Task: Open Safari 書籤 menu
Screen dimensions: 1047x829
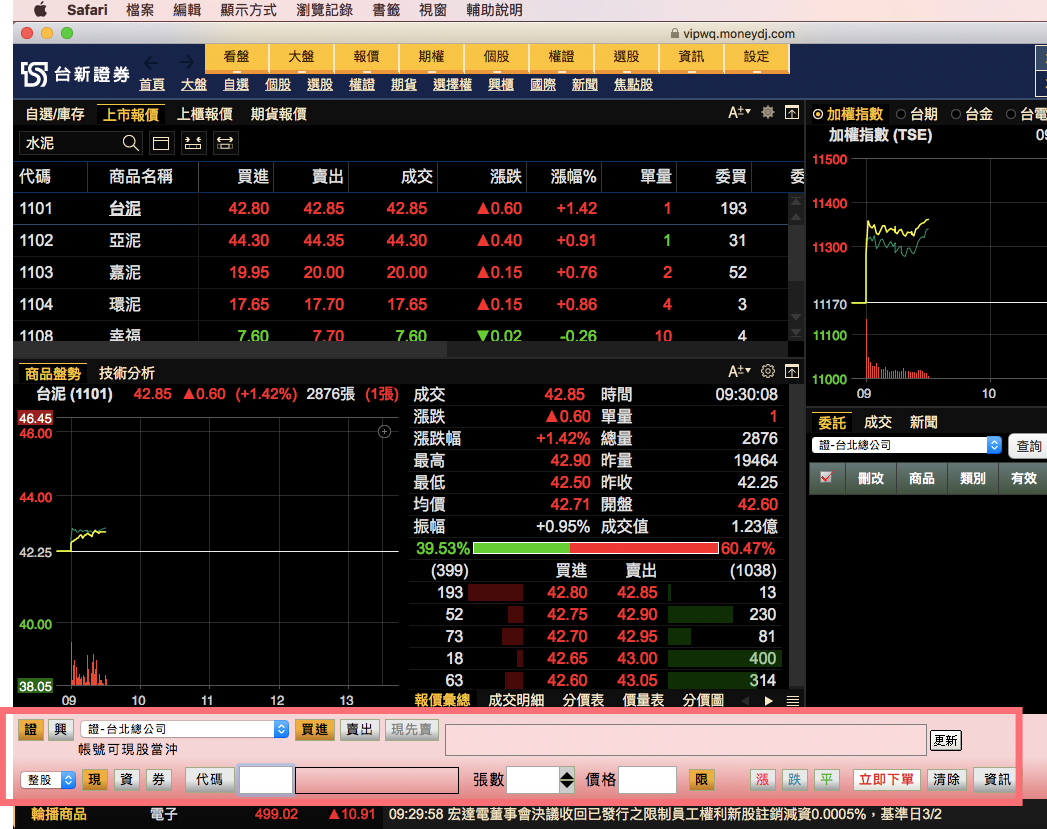Action: [x=386, y=10]
